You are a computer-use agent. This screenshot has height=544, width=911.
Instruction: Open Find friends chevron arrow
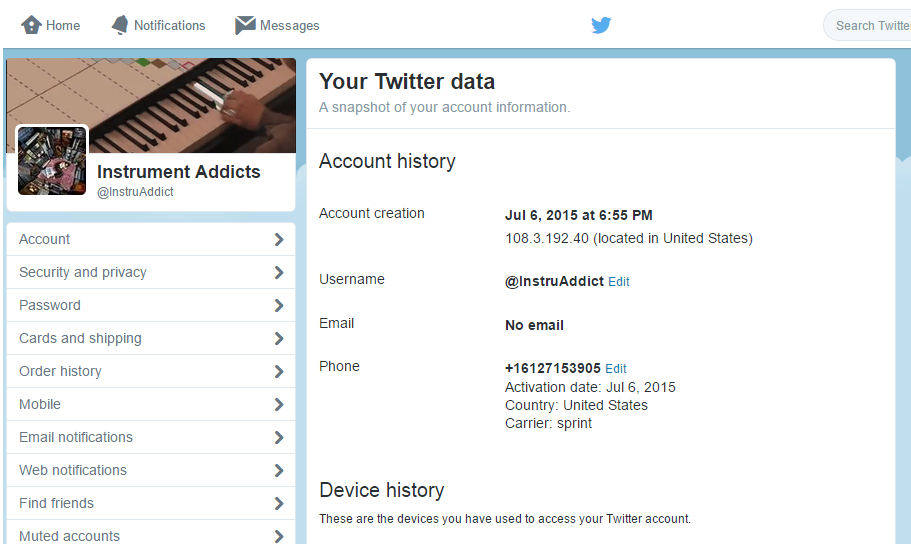click(x=279, y=503)
